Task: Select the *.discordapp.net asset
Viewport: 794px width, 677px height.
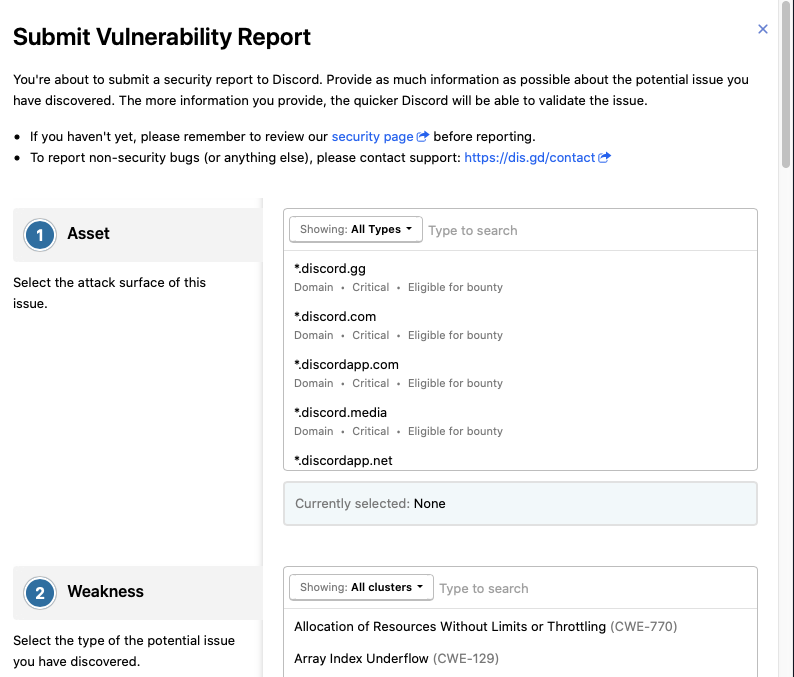Action: (520, 460)
